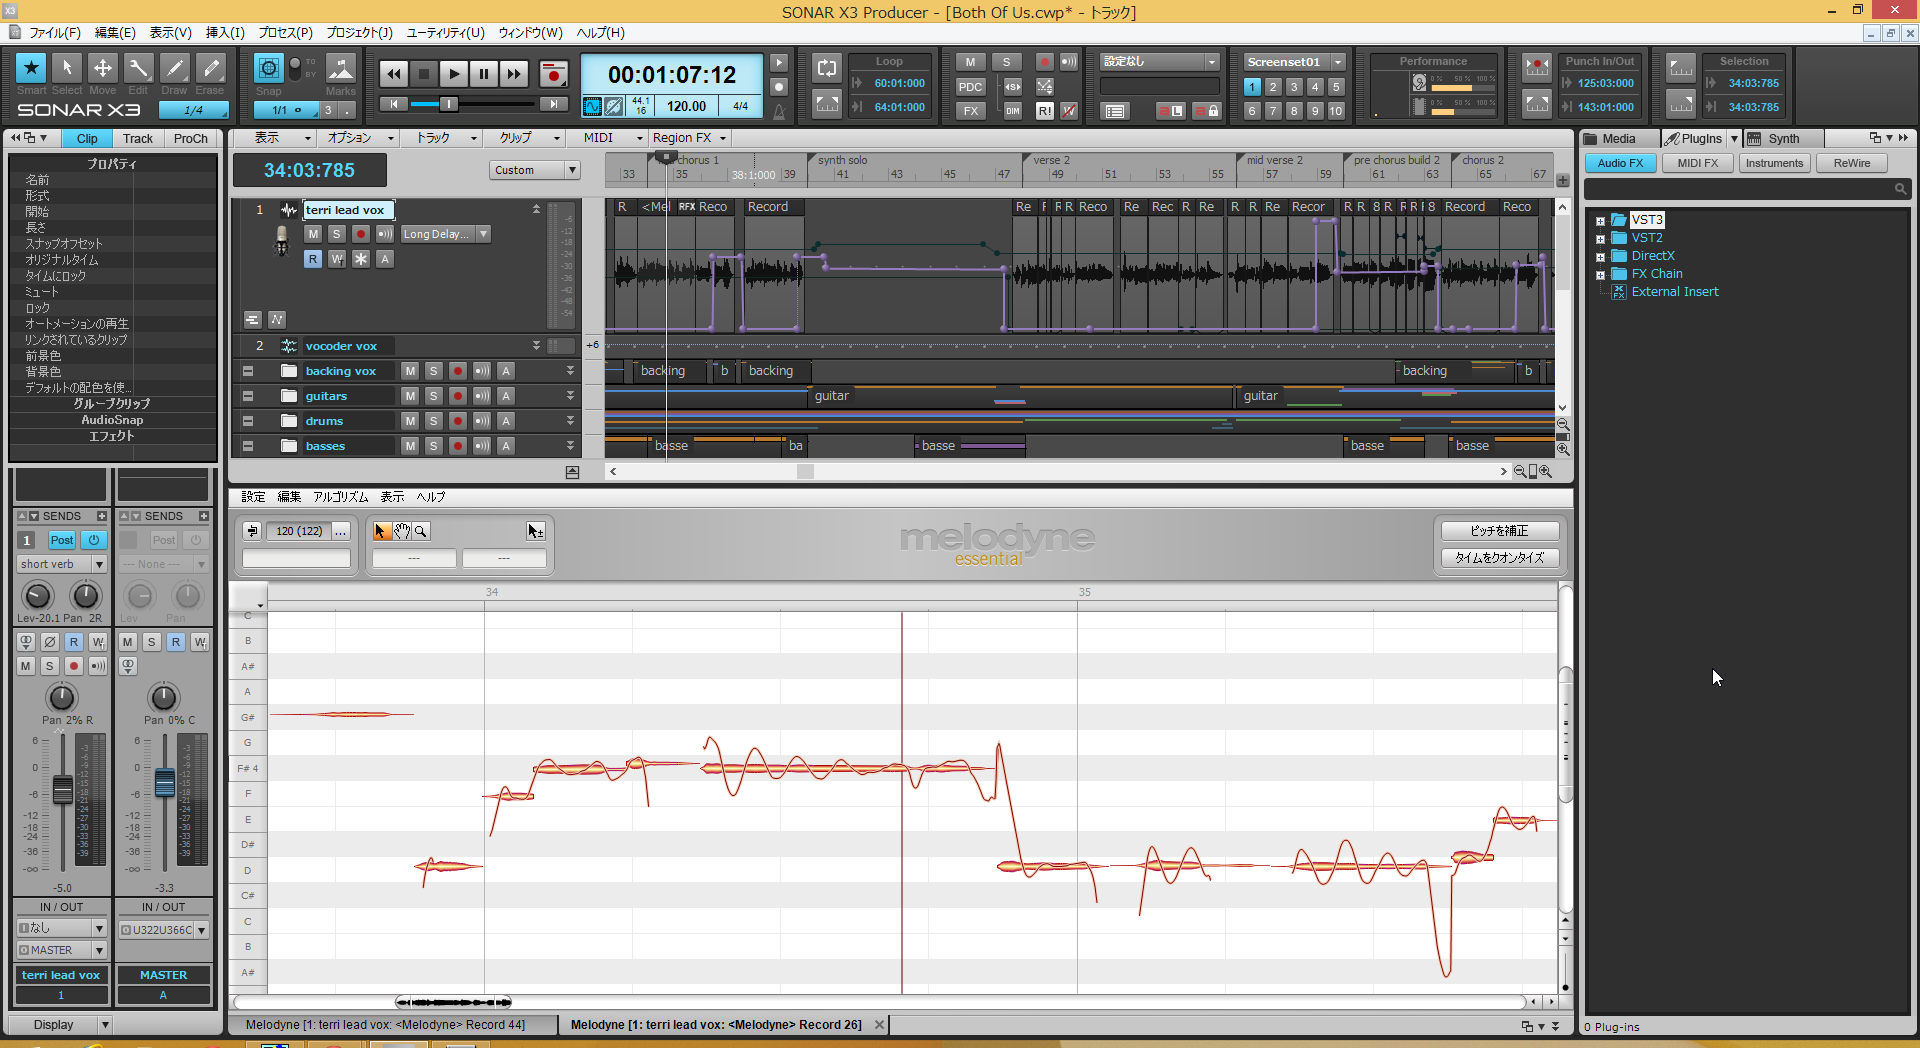Click the chorus 2 timeline marker
This screenshot has height=1048, width=1920.
(1482, 160)
